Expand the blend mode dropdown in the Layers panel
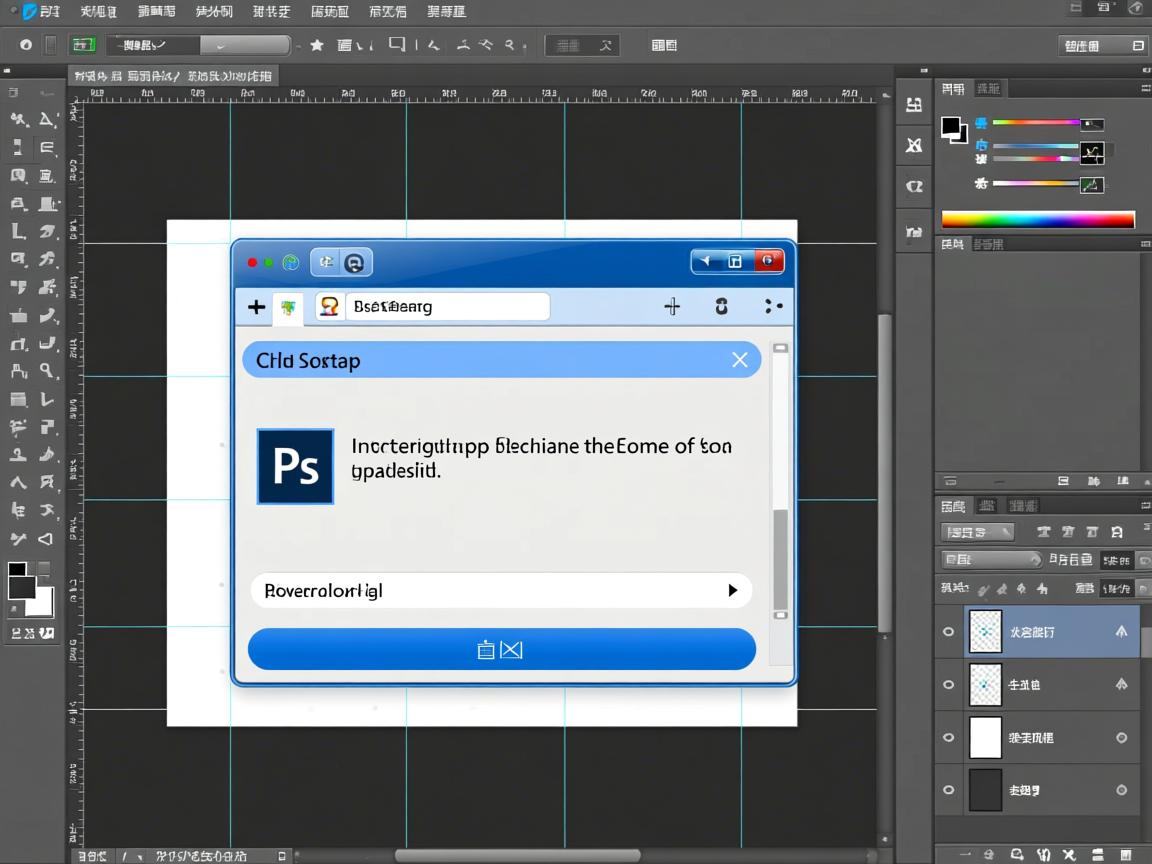1152x864 pixels. click(990, 559)
